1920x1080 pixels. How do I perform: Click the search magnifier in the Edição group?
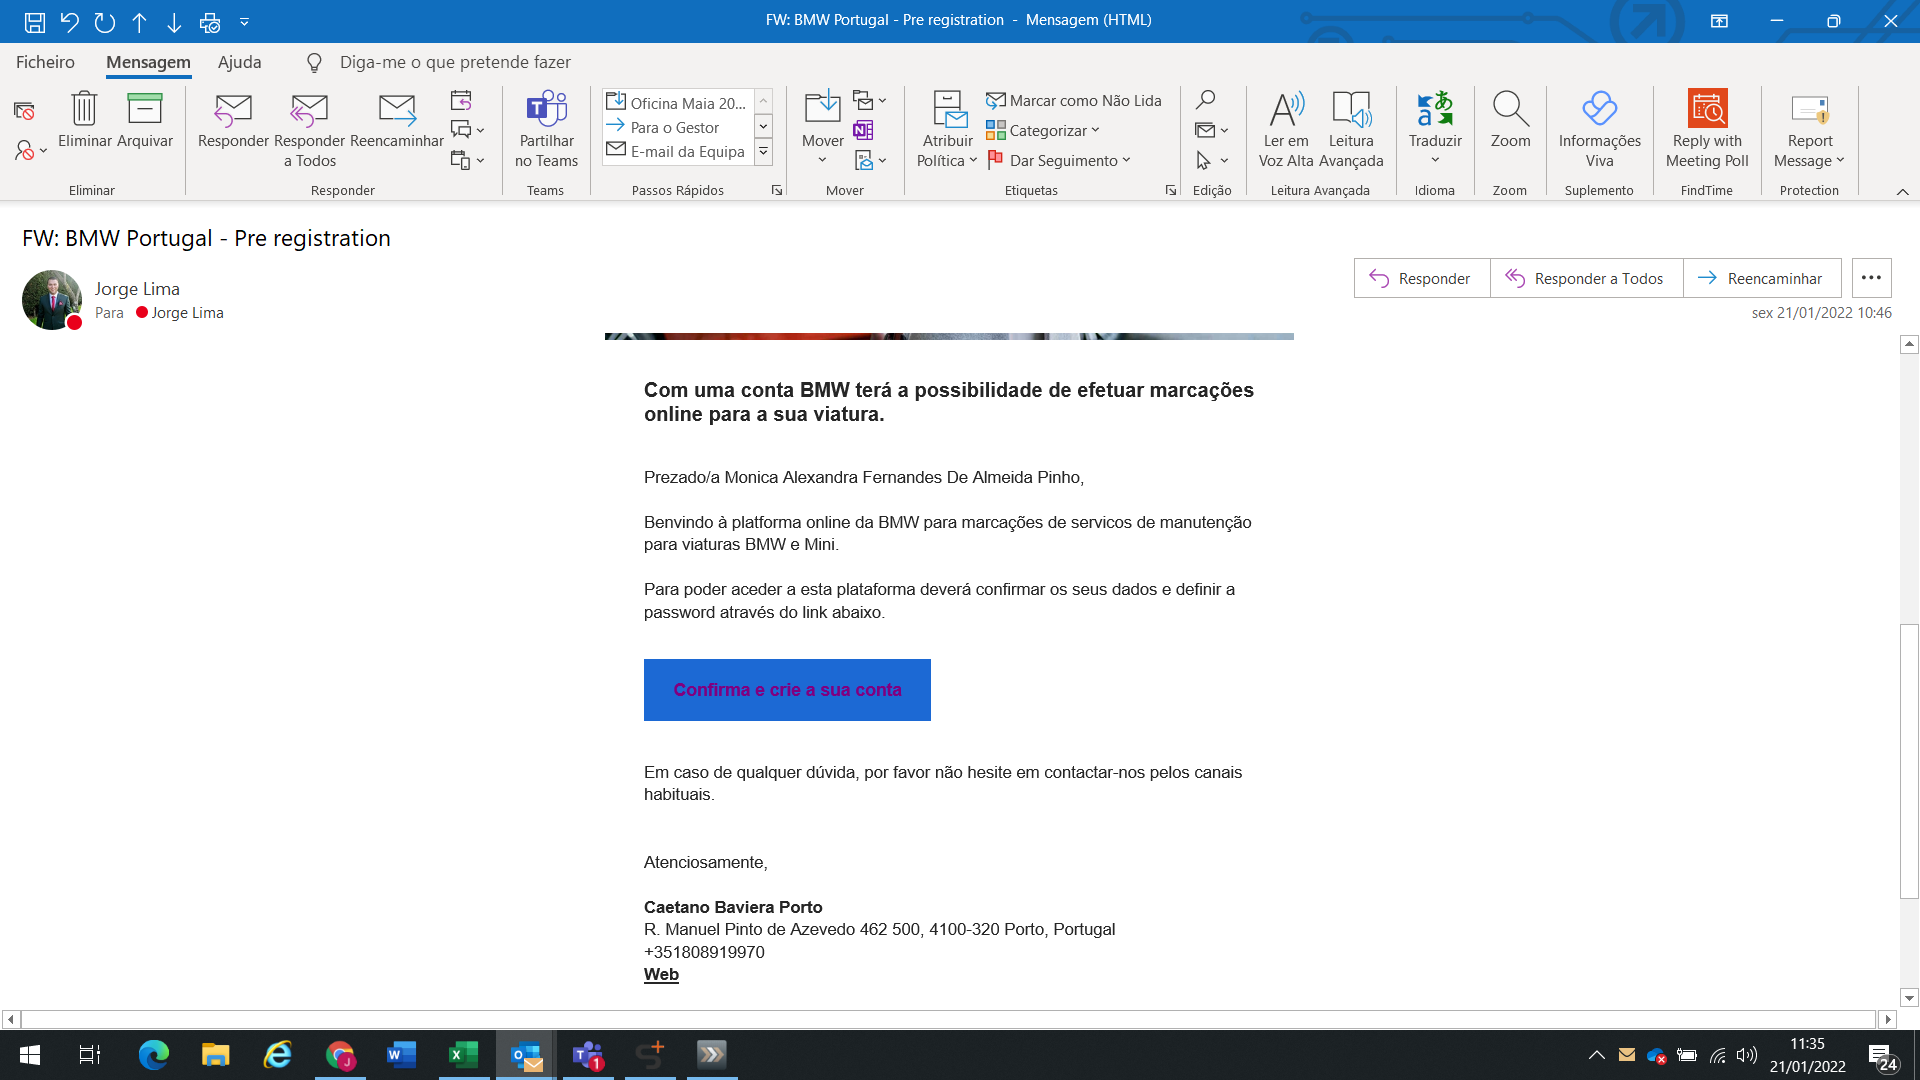pyautogui.click(x=1206, y=100)
